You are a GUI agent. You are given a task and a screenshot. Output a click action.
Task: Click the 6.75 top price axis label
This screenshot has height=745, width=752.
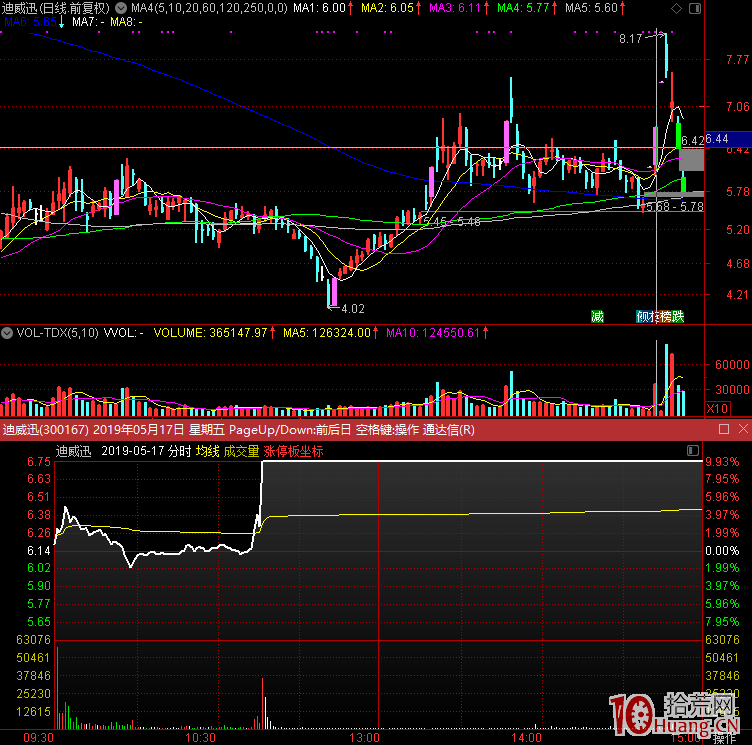39,461
